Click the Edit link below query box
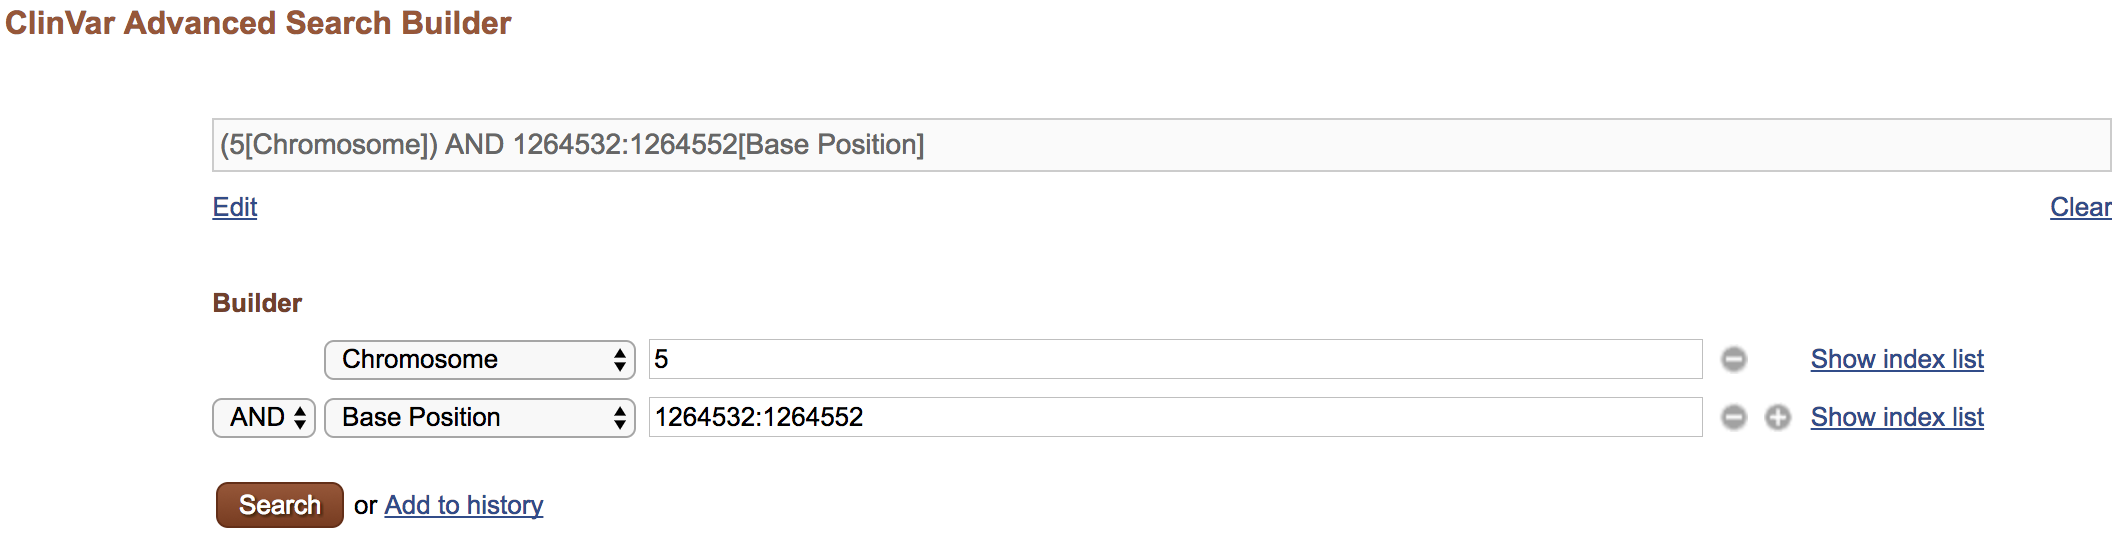Screen dimensions: 2122x540 point(235,207)
